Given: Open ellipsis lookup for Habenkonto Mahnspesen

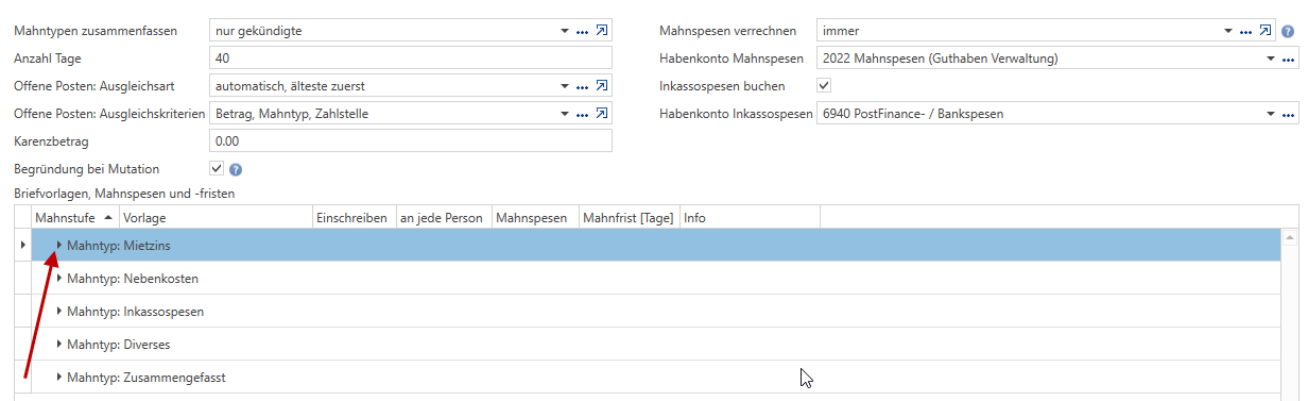Looking at the screenshot, I should coord(1288,59).
